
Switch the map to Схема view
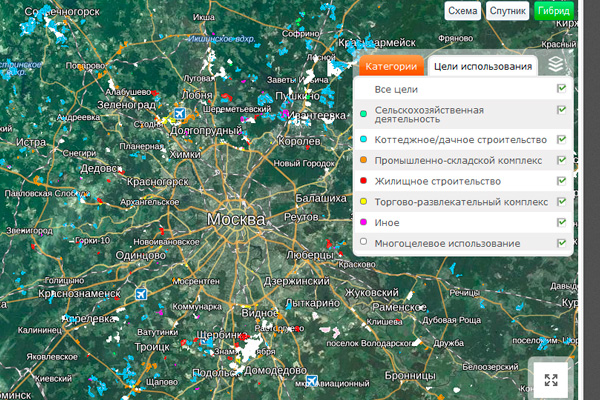point(462,10)
